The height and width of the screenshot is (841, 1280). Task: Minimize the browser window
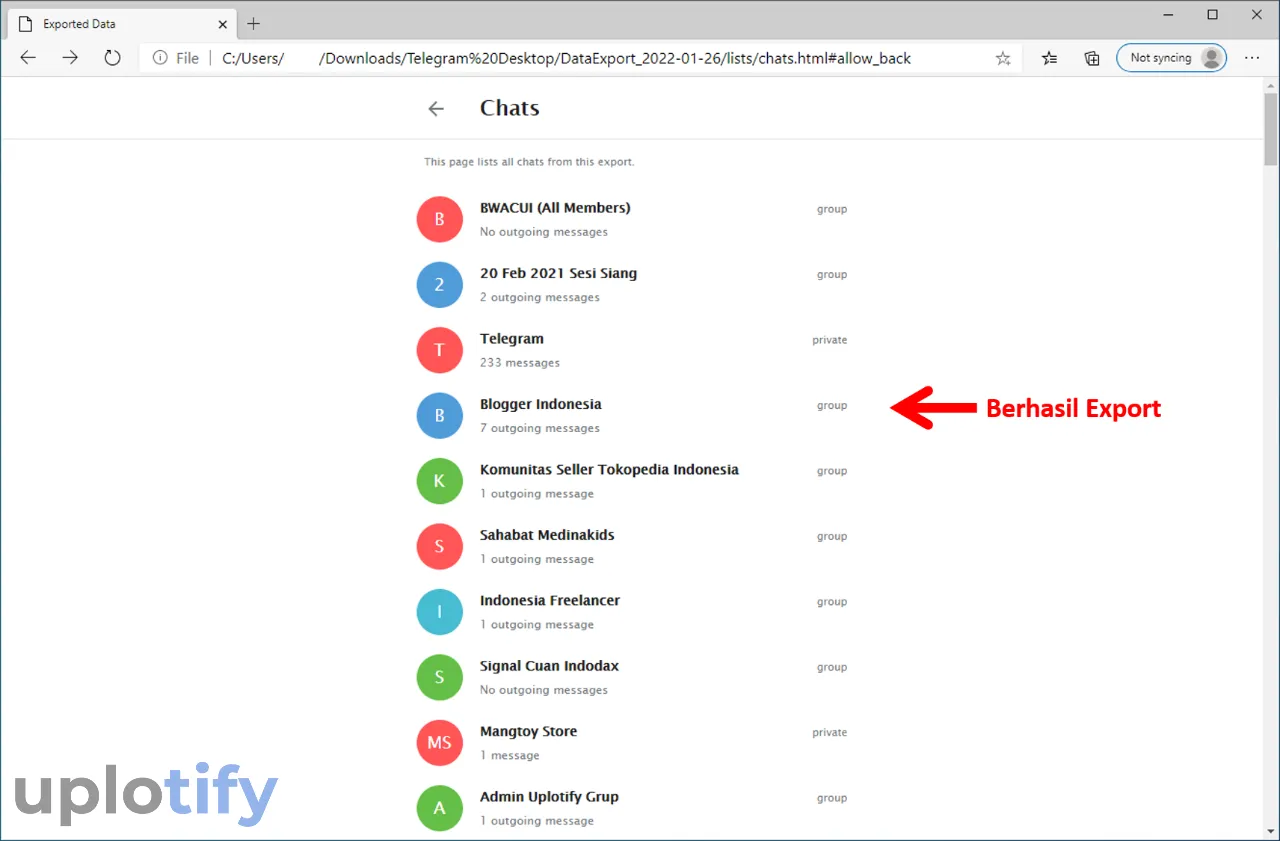click(x=1166, y=14)
